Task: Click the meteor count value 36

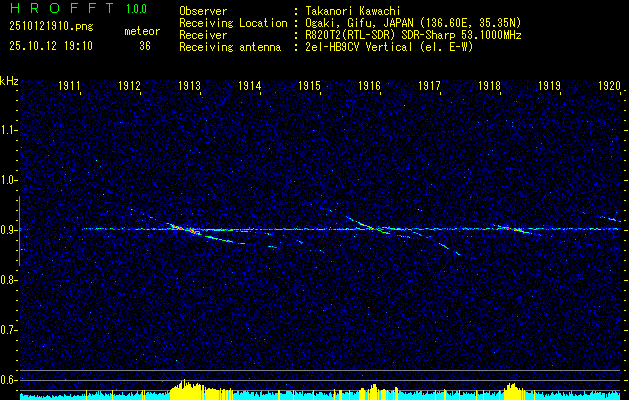Action: 145,46
